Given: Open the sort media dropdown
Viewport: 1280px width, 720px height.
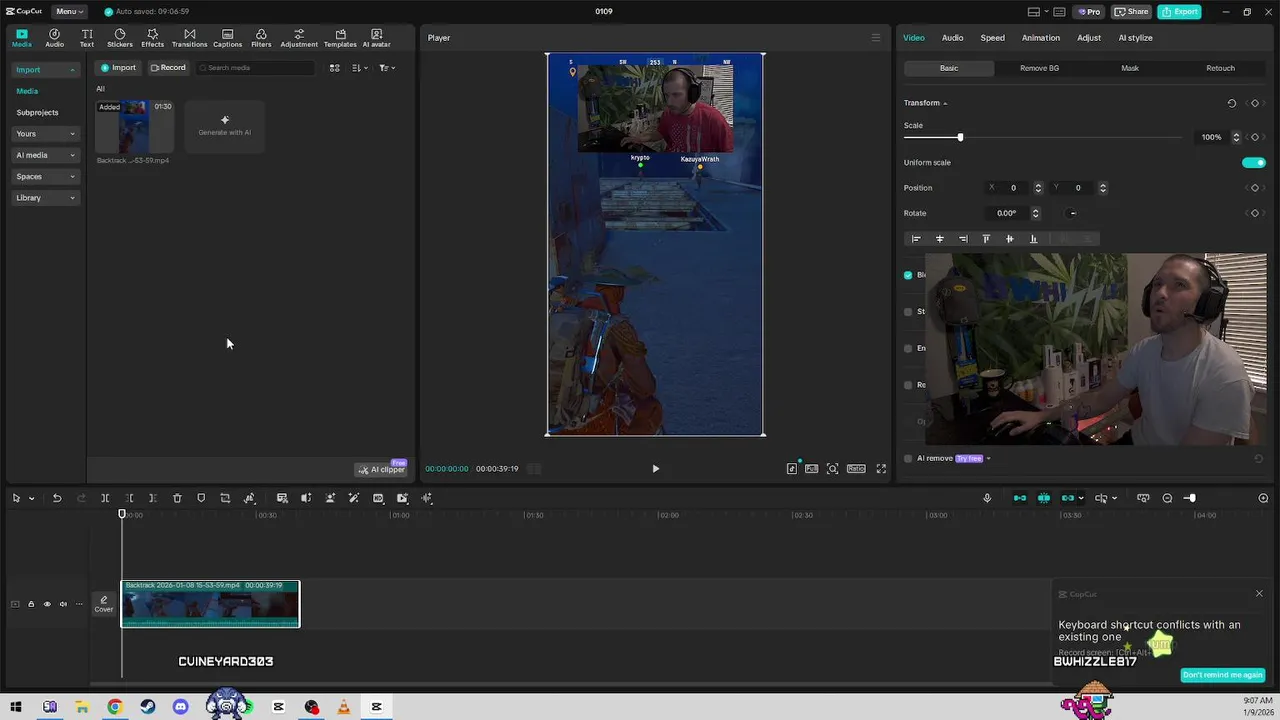Looking at the screenshot, I should pos(360,68).
